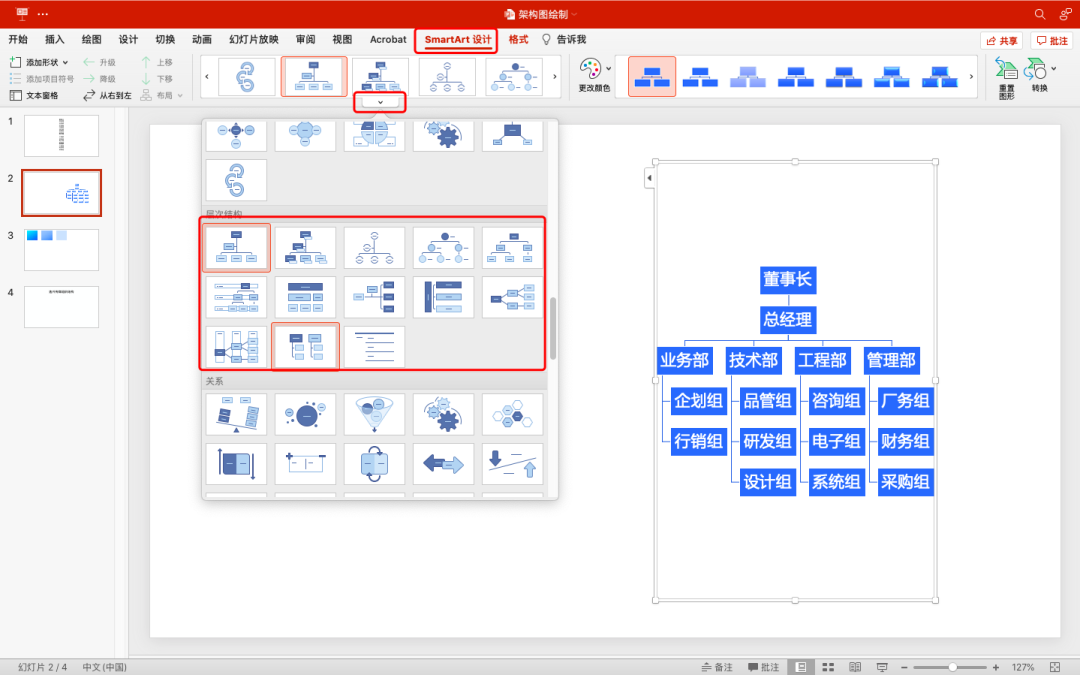
Task: Click the 重置图形 icon
Action: coord(1006,78)
